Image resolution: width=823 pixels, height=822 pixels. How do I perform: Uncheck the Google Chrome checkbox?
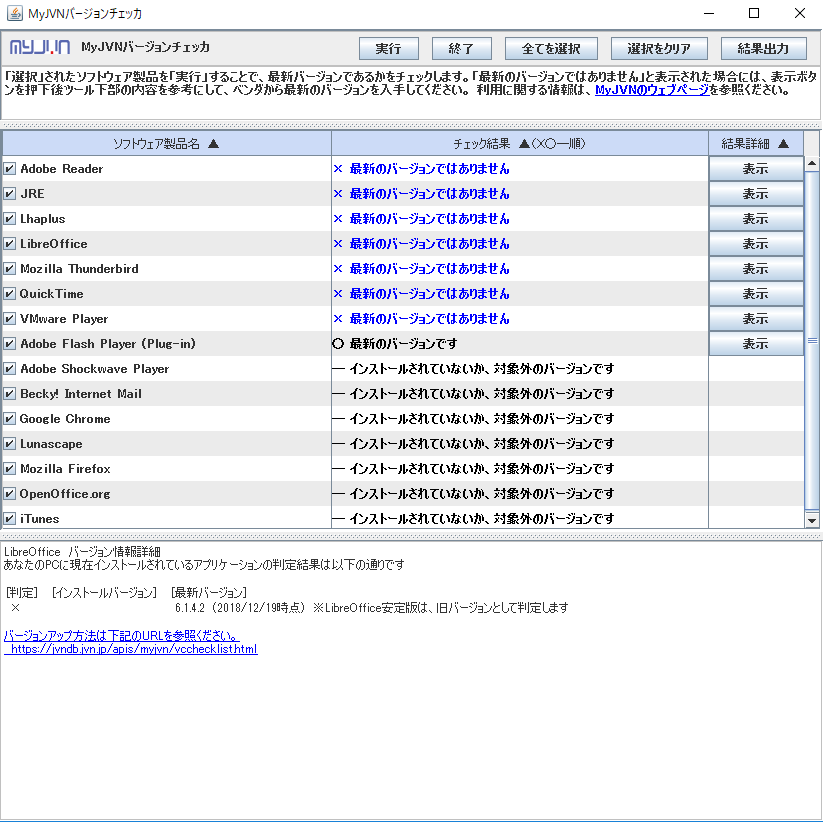pyautogui.click(x=9, y=419)
